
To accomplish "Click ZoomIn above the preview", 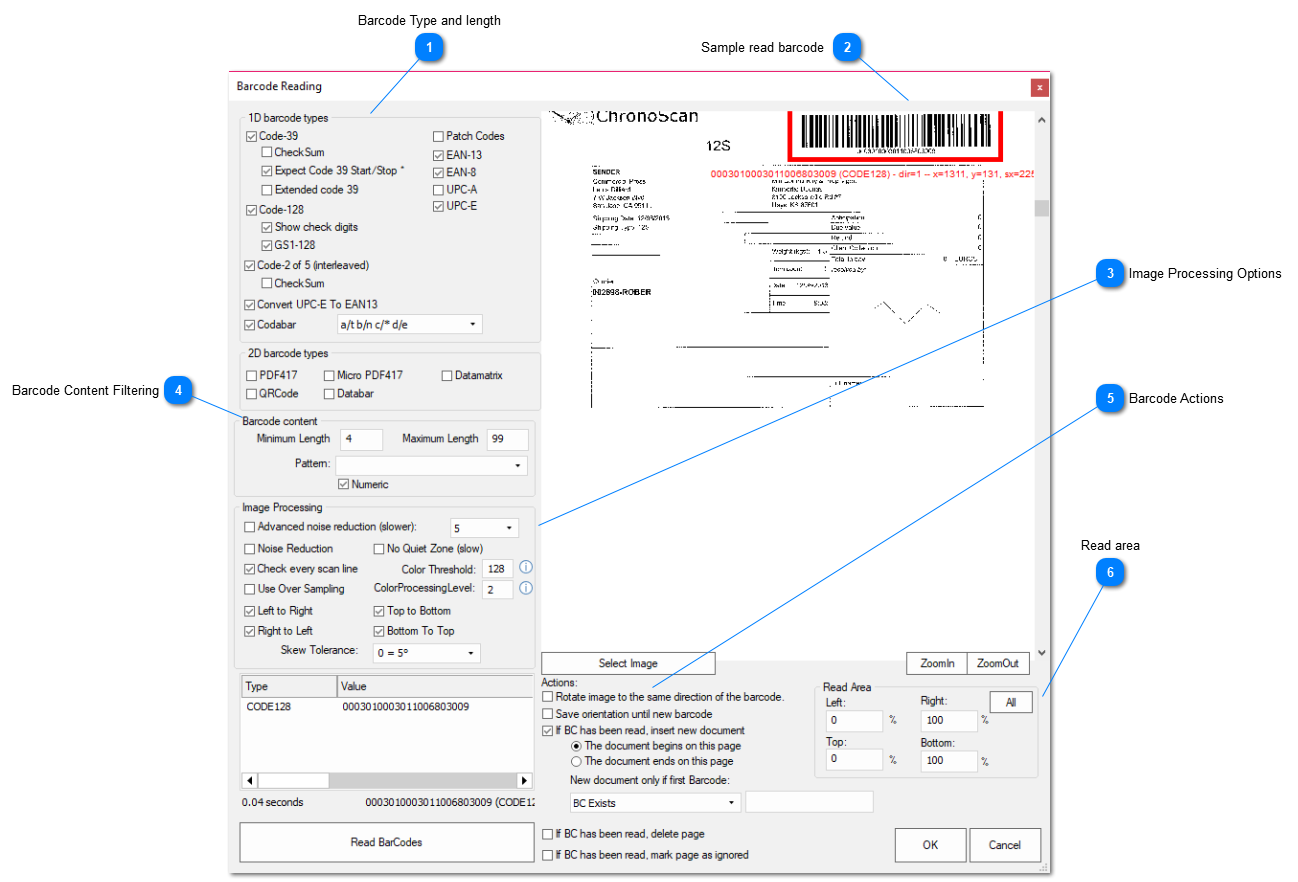I will click(x=936, y=663).
